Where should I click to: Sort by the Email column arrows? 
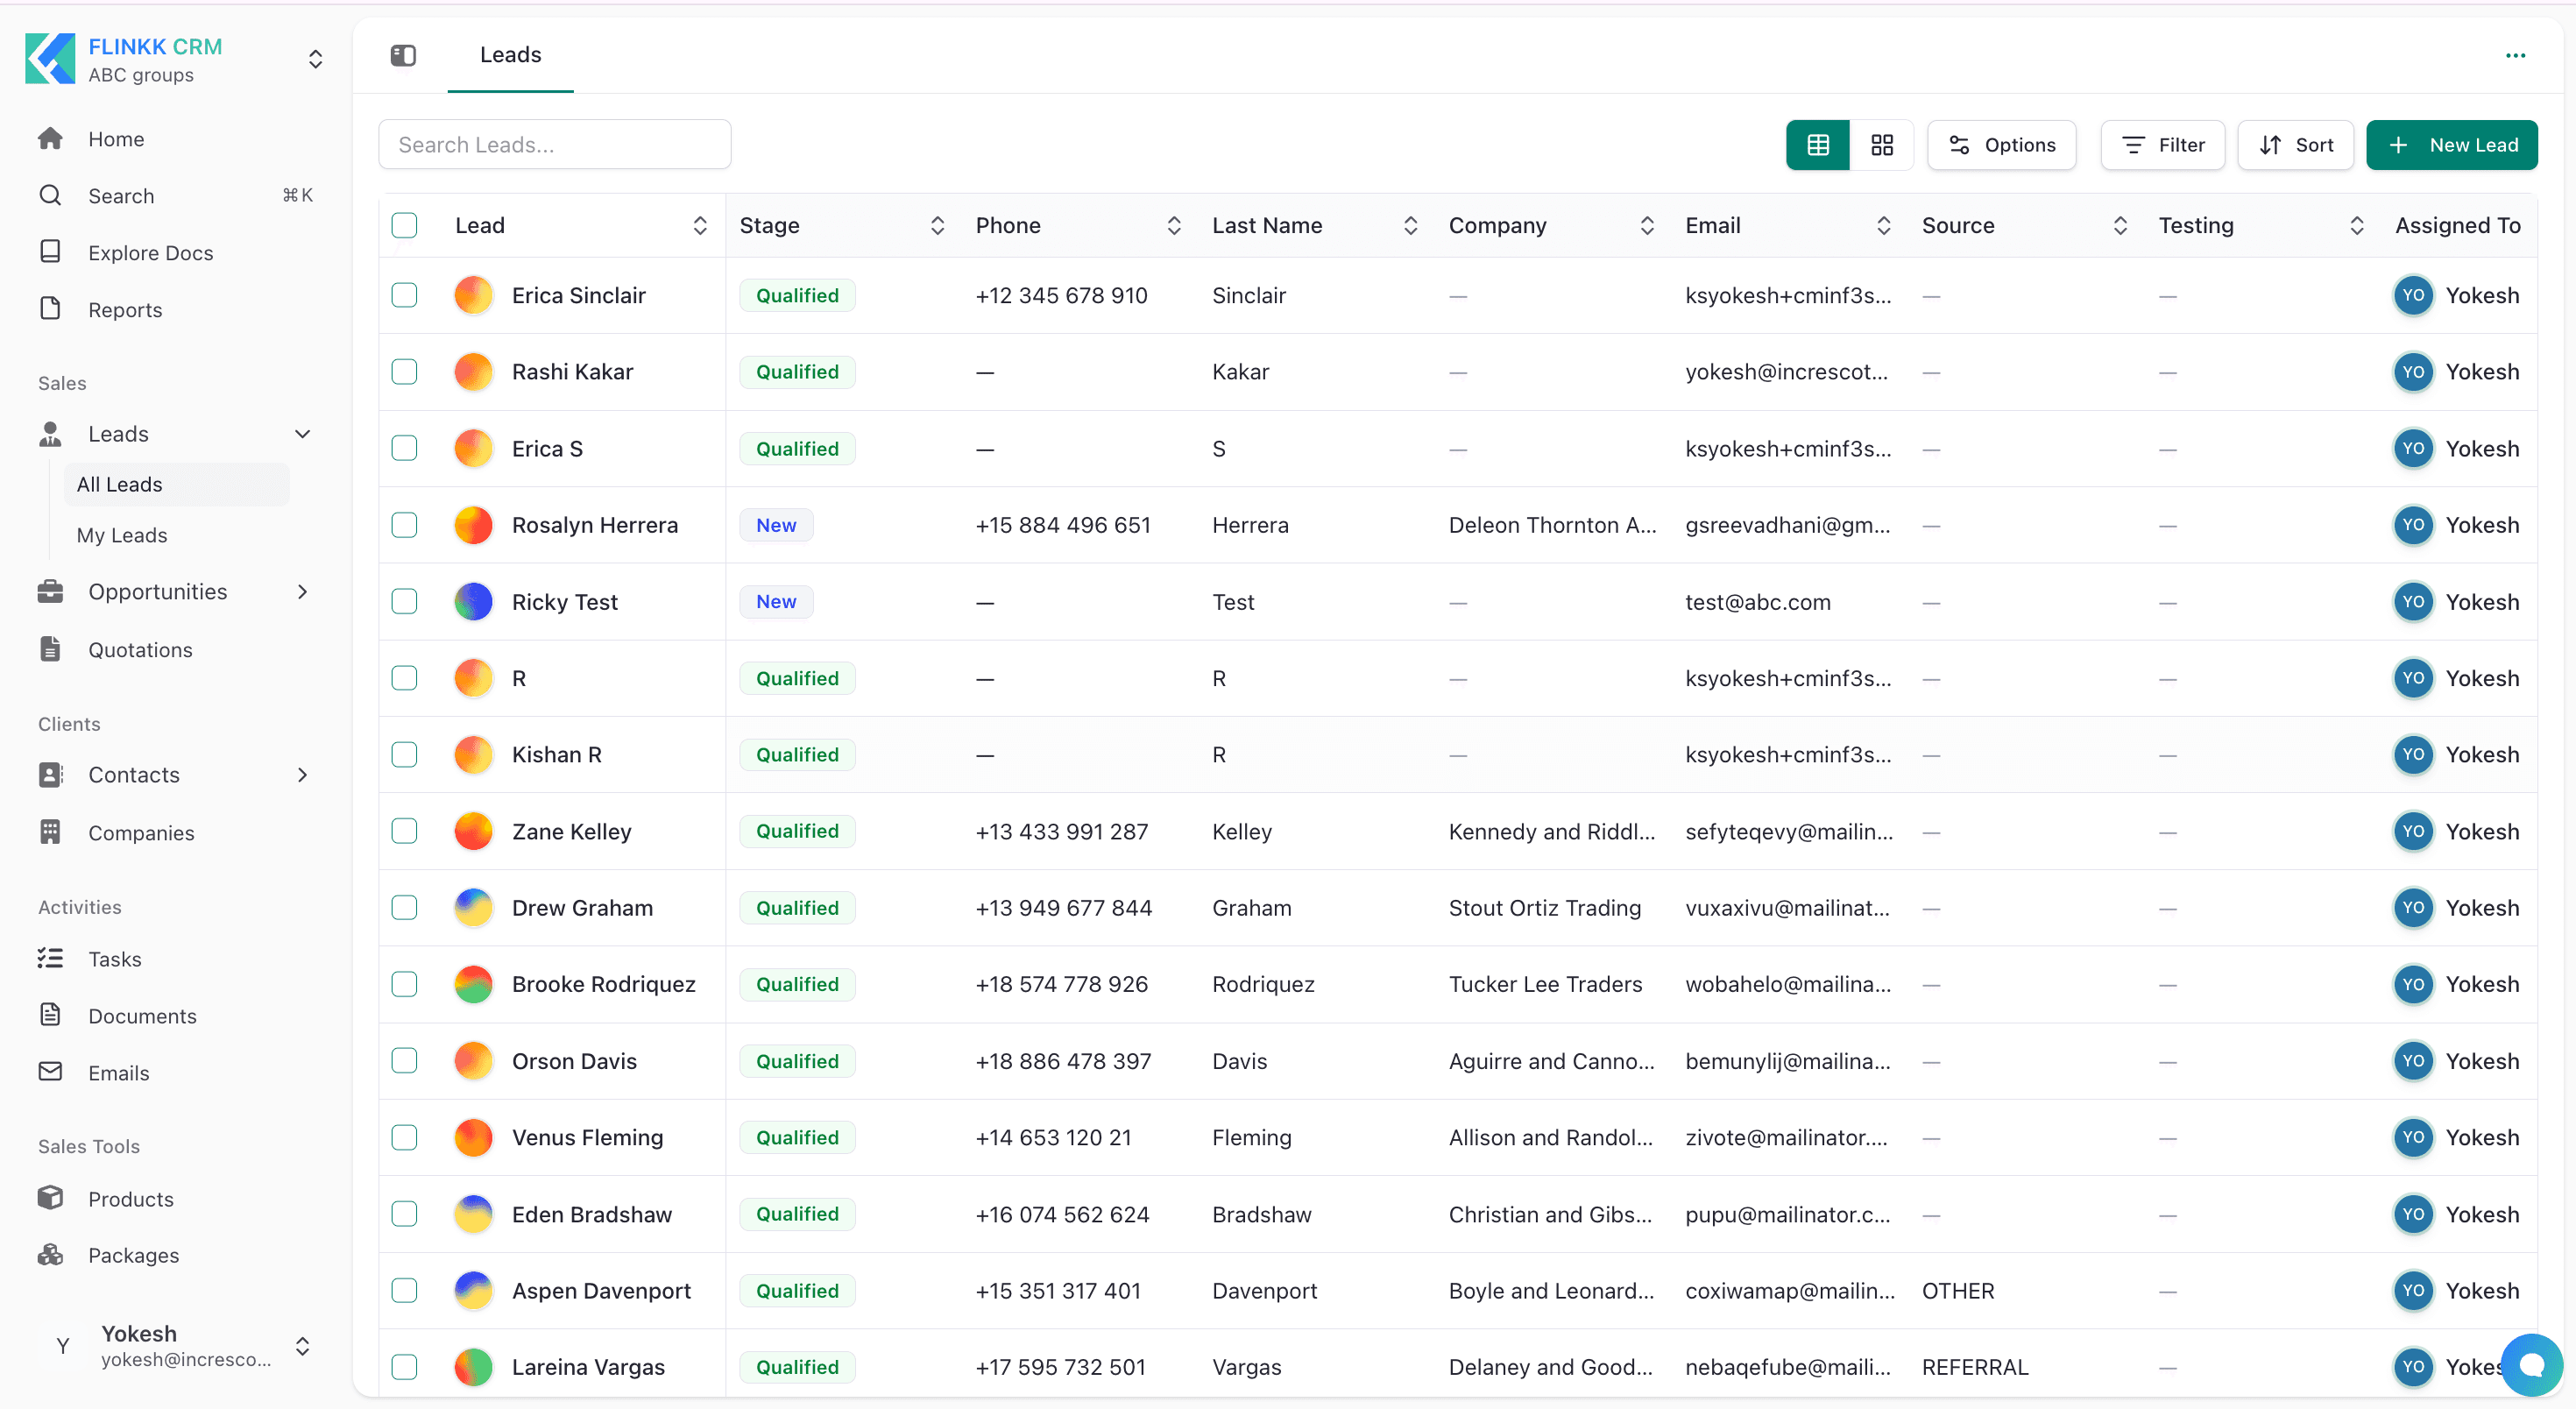(x=1884, y=225)
